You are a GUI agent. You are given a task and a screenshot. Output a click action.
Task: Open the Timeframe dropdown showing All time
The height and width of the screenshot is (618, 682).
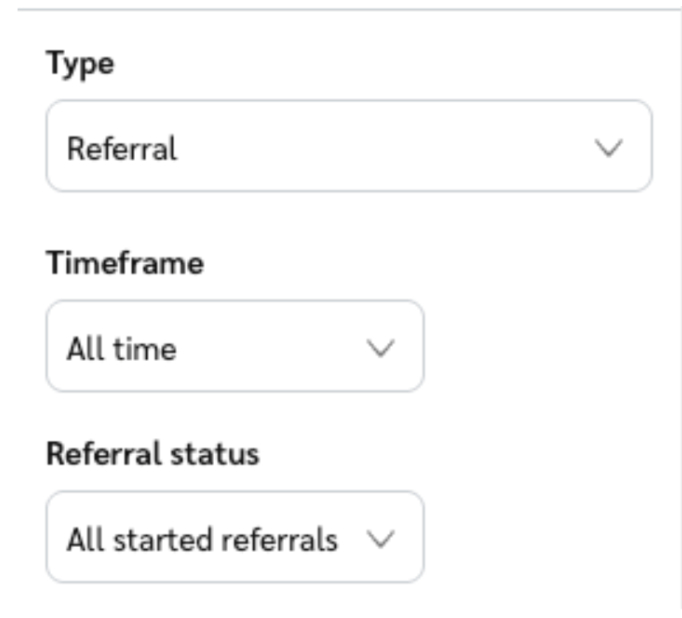coord(234,346)
